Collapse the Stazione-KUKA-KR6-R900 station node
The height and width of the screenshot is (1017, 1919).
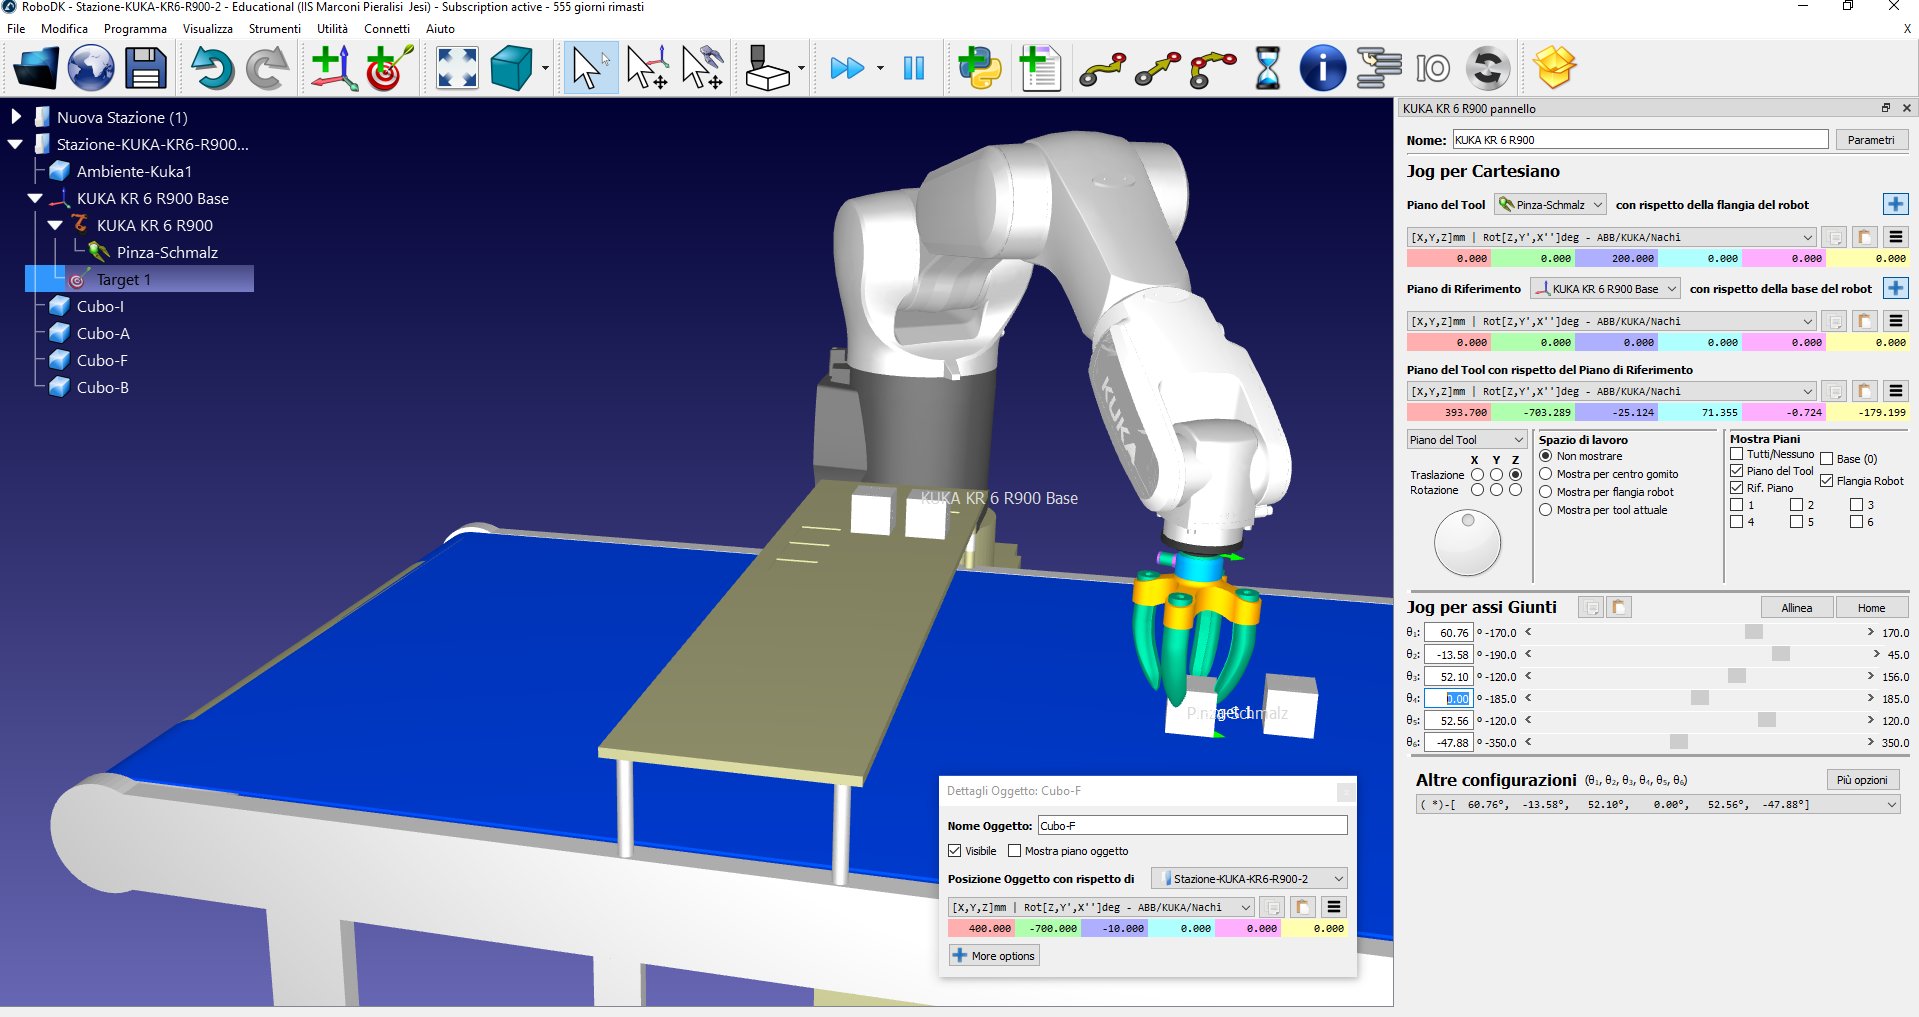click(16, 144)
